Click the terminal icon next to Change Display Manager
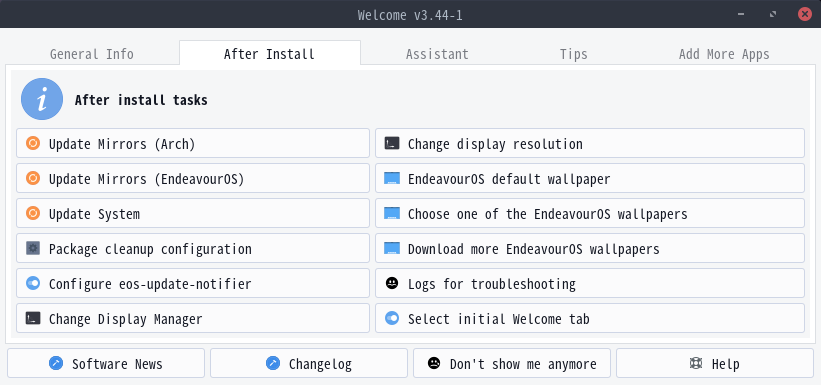The height and width of the screenshot is (385, 821). 33,318
